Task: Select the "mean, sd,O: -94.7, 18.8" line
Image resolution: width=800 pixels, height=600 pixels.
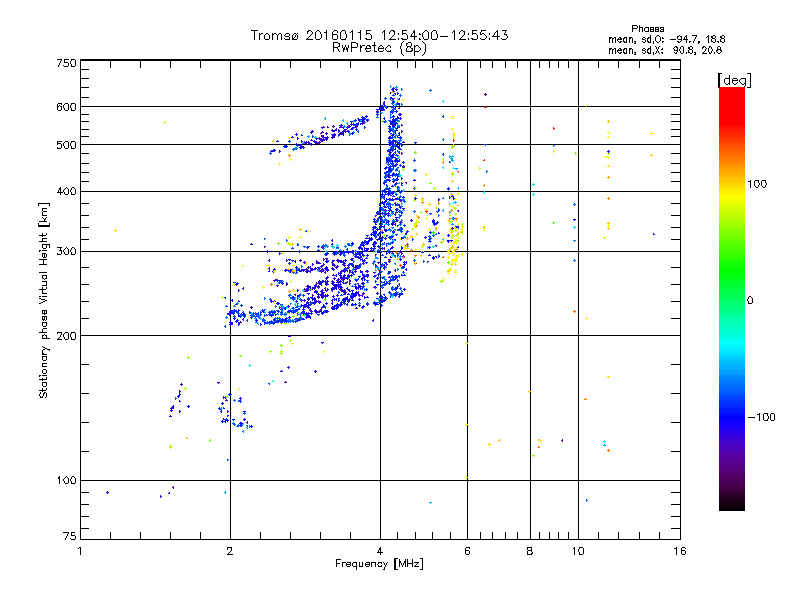Action: (666, 39)
